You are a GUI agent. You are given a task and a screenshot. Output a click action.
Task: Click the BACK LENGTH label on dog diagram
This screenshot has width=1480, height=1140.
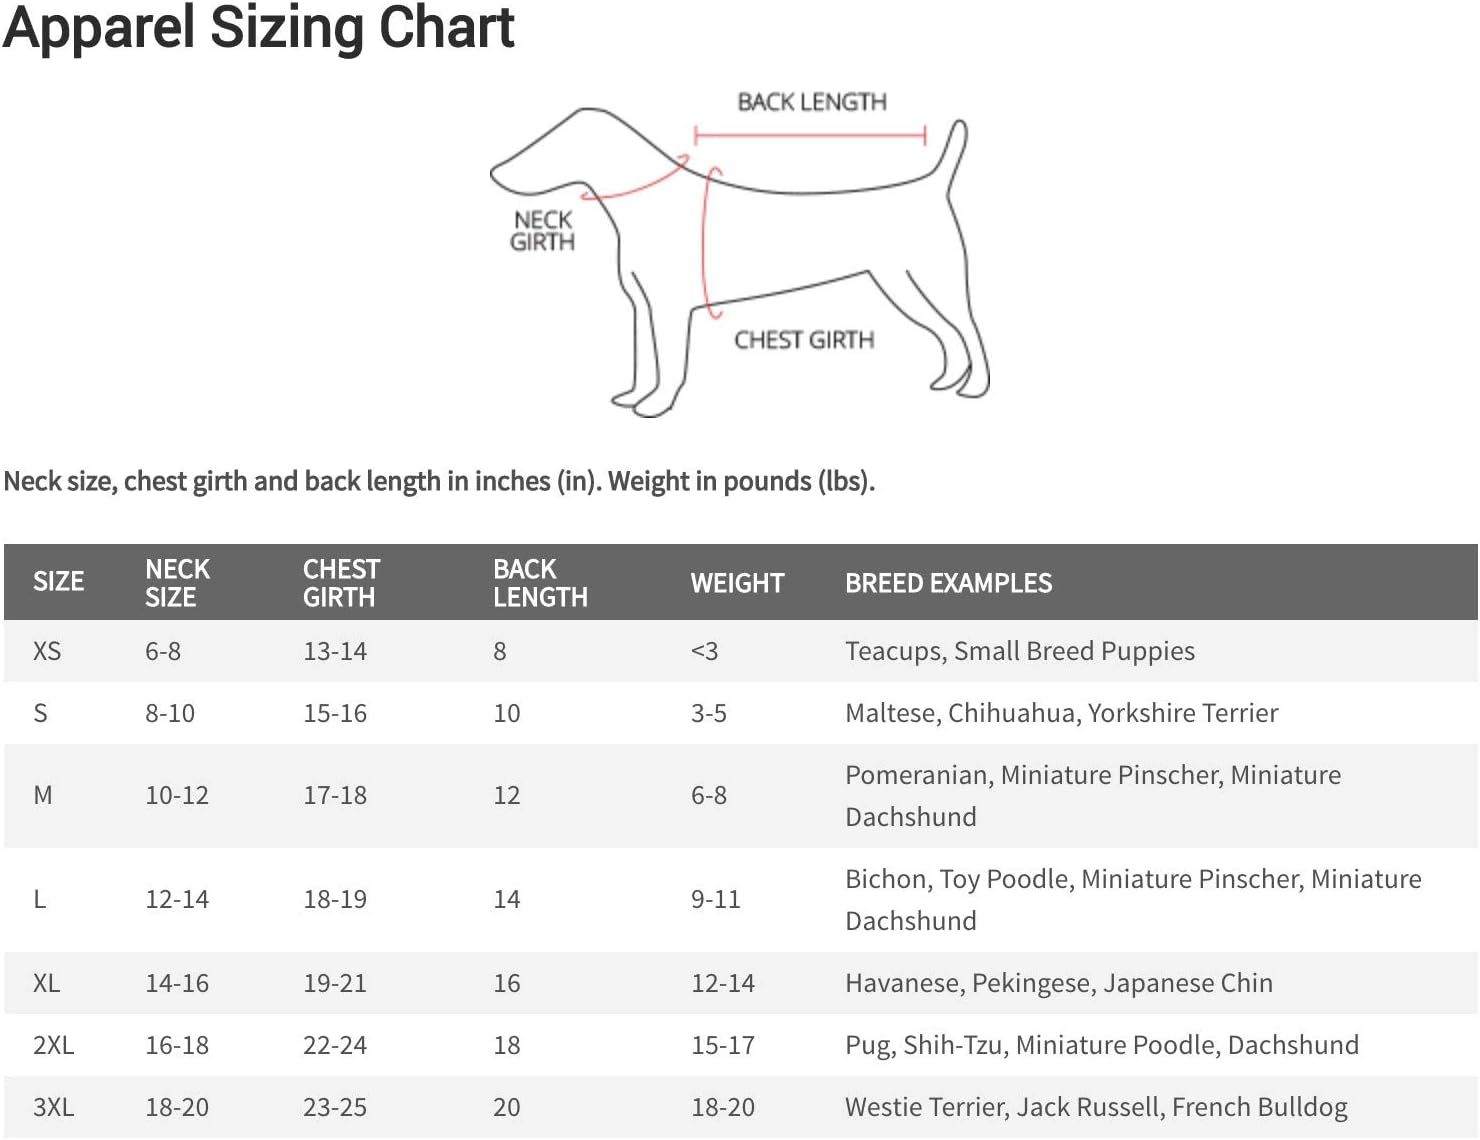coord(811,102)
